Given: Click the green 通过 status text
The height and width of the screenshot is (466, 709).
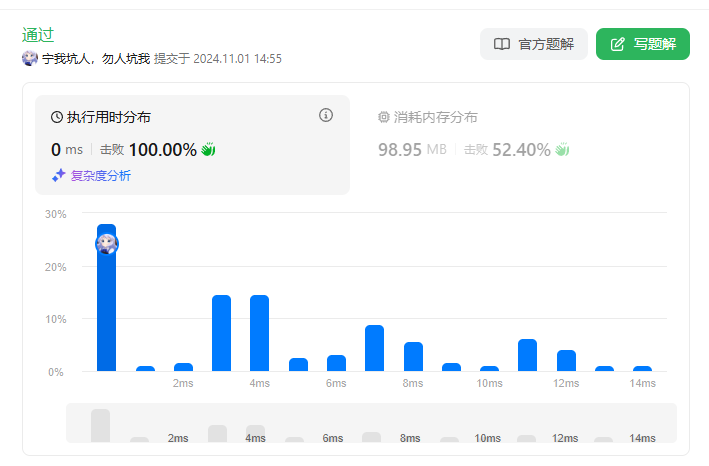Looking at the screenshot, I should pyautogui.click(x=37, y=35).
